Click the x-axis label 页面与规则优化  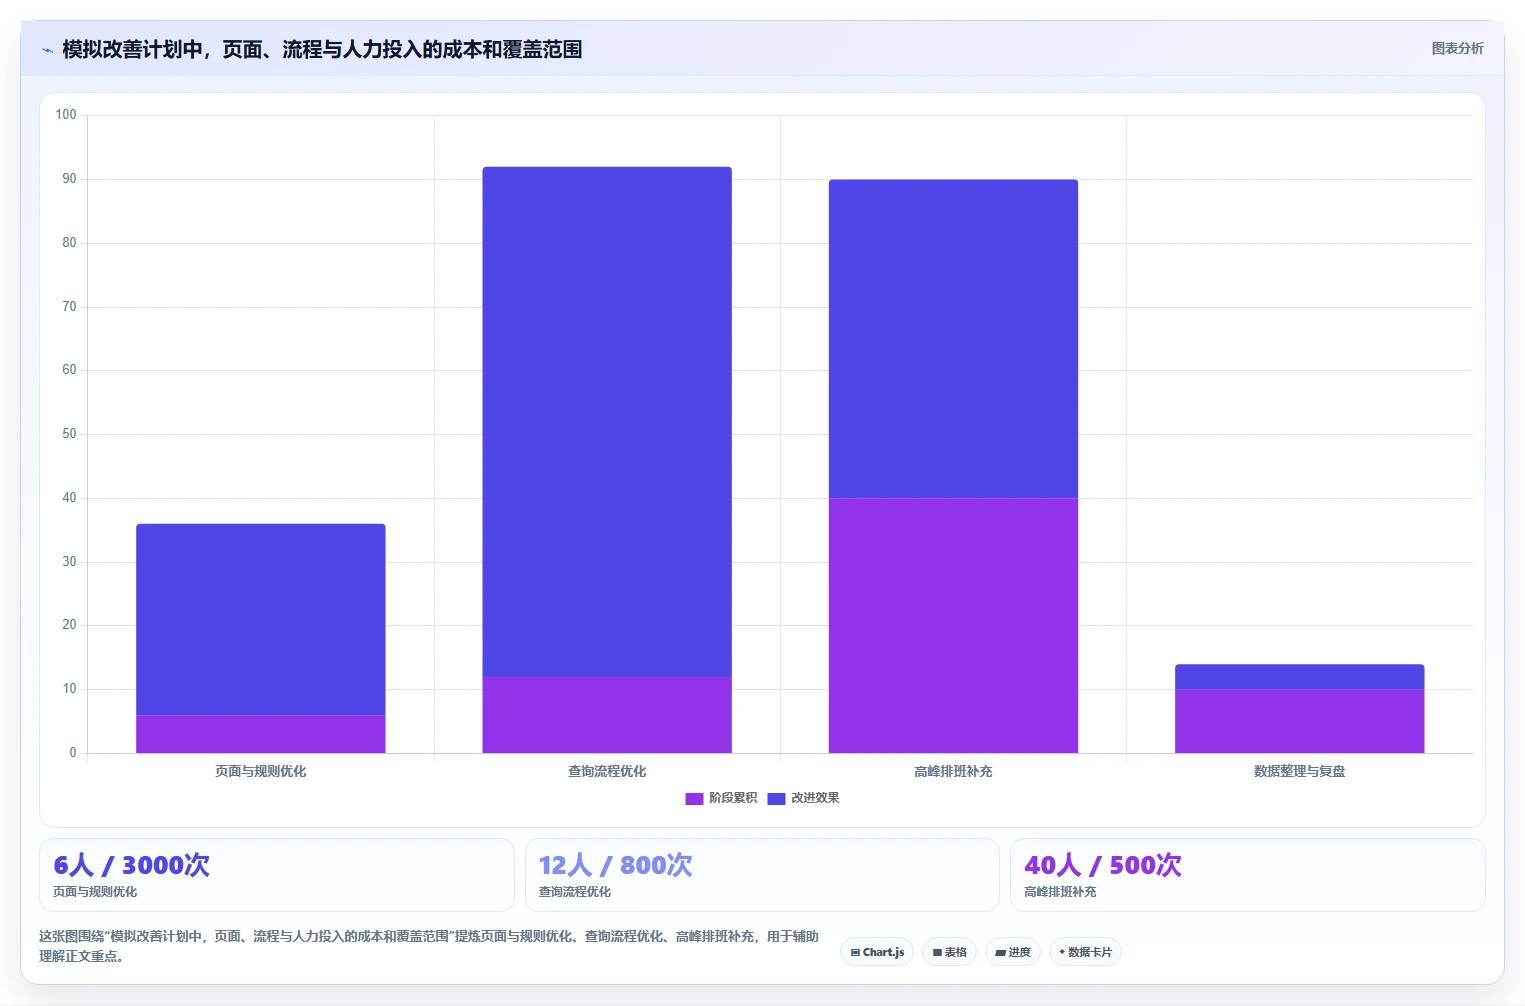click(x=261, y=771)
